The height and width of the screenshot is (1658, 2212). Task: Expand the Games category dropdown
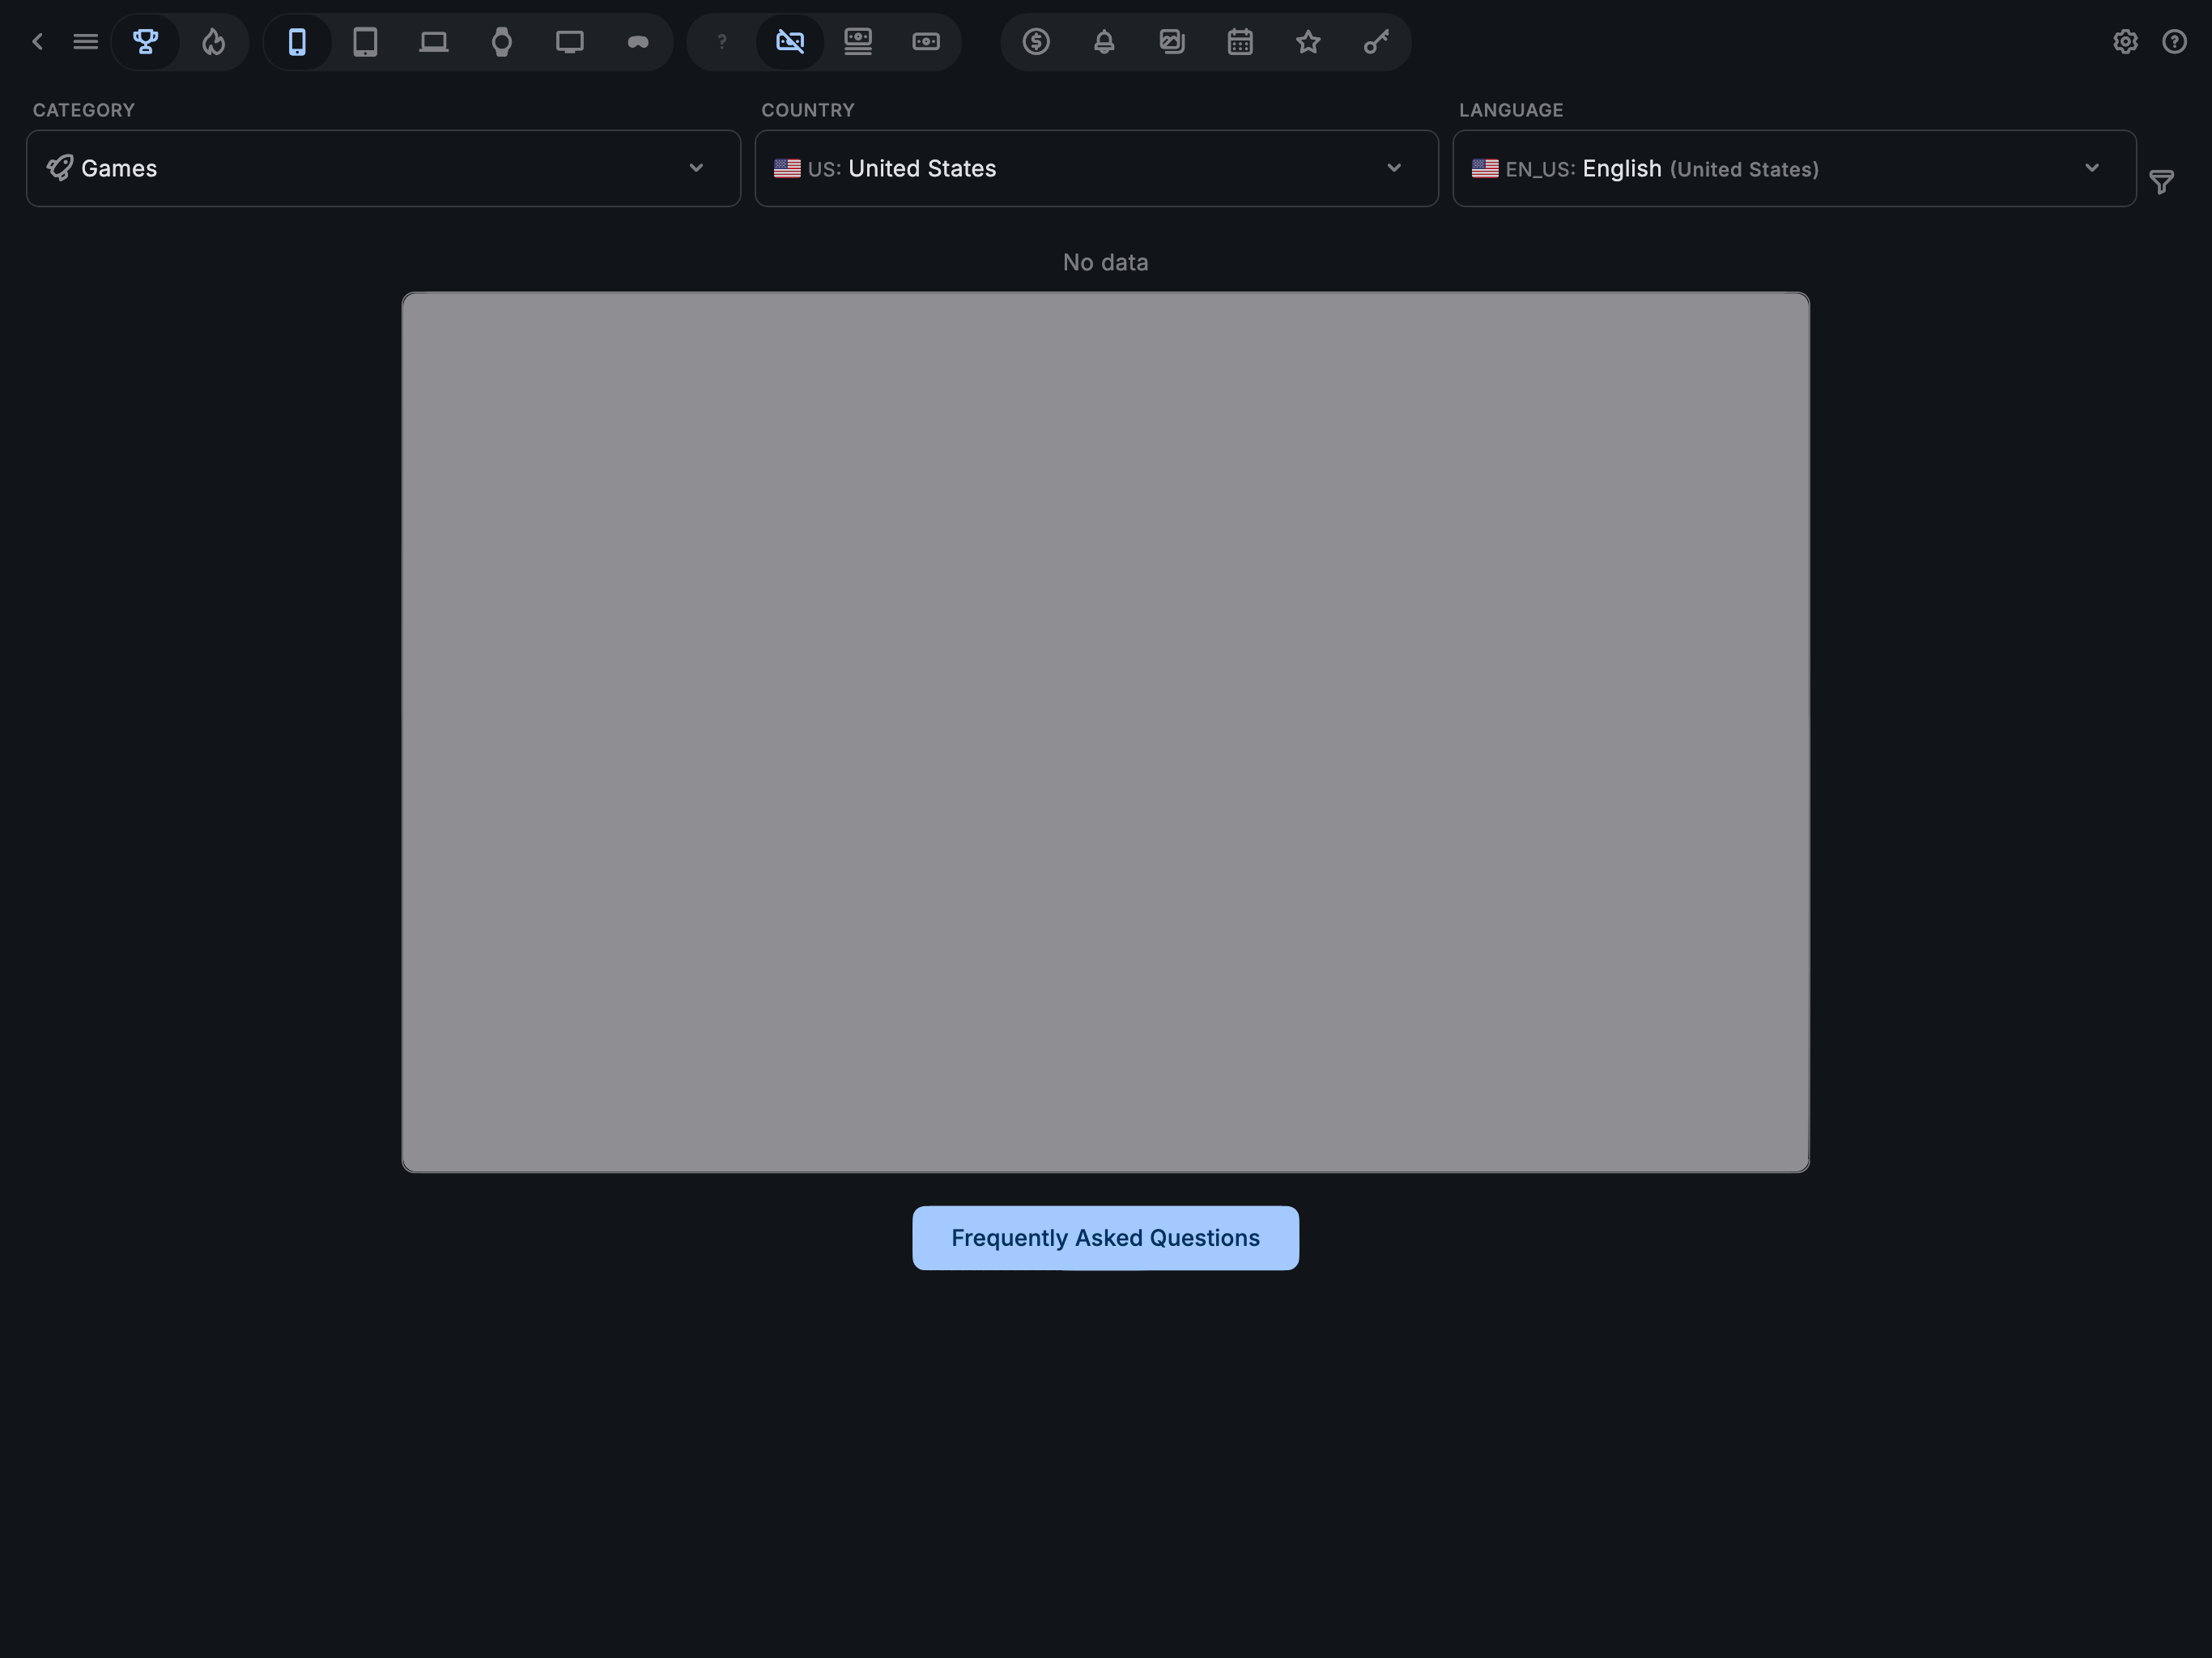click(x=697, y=168)
